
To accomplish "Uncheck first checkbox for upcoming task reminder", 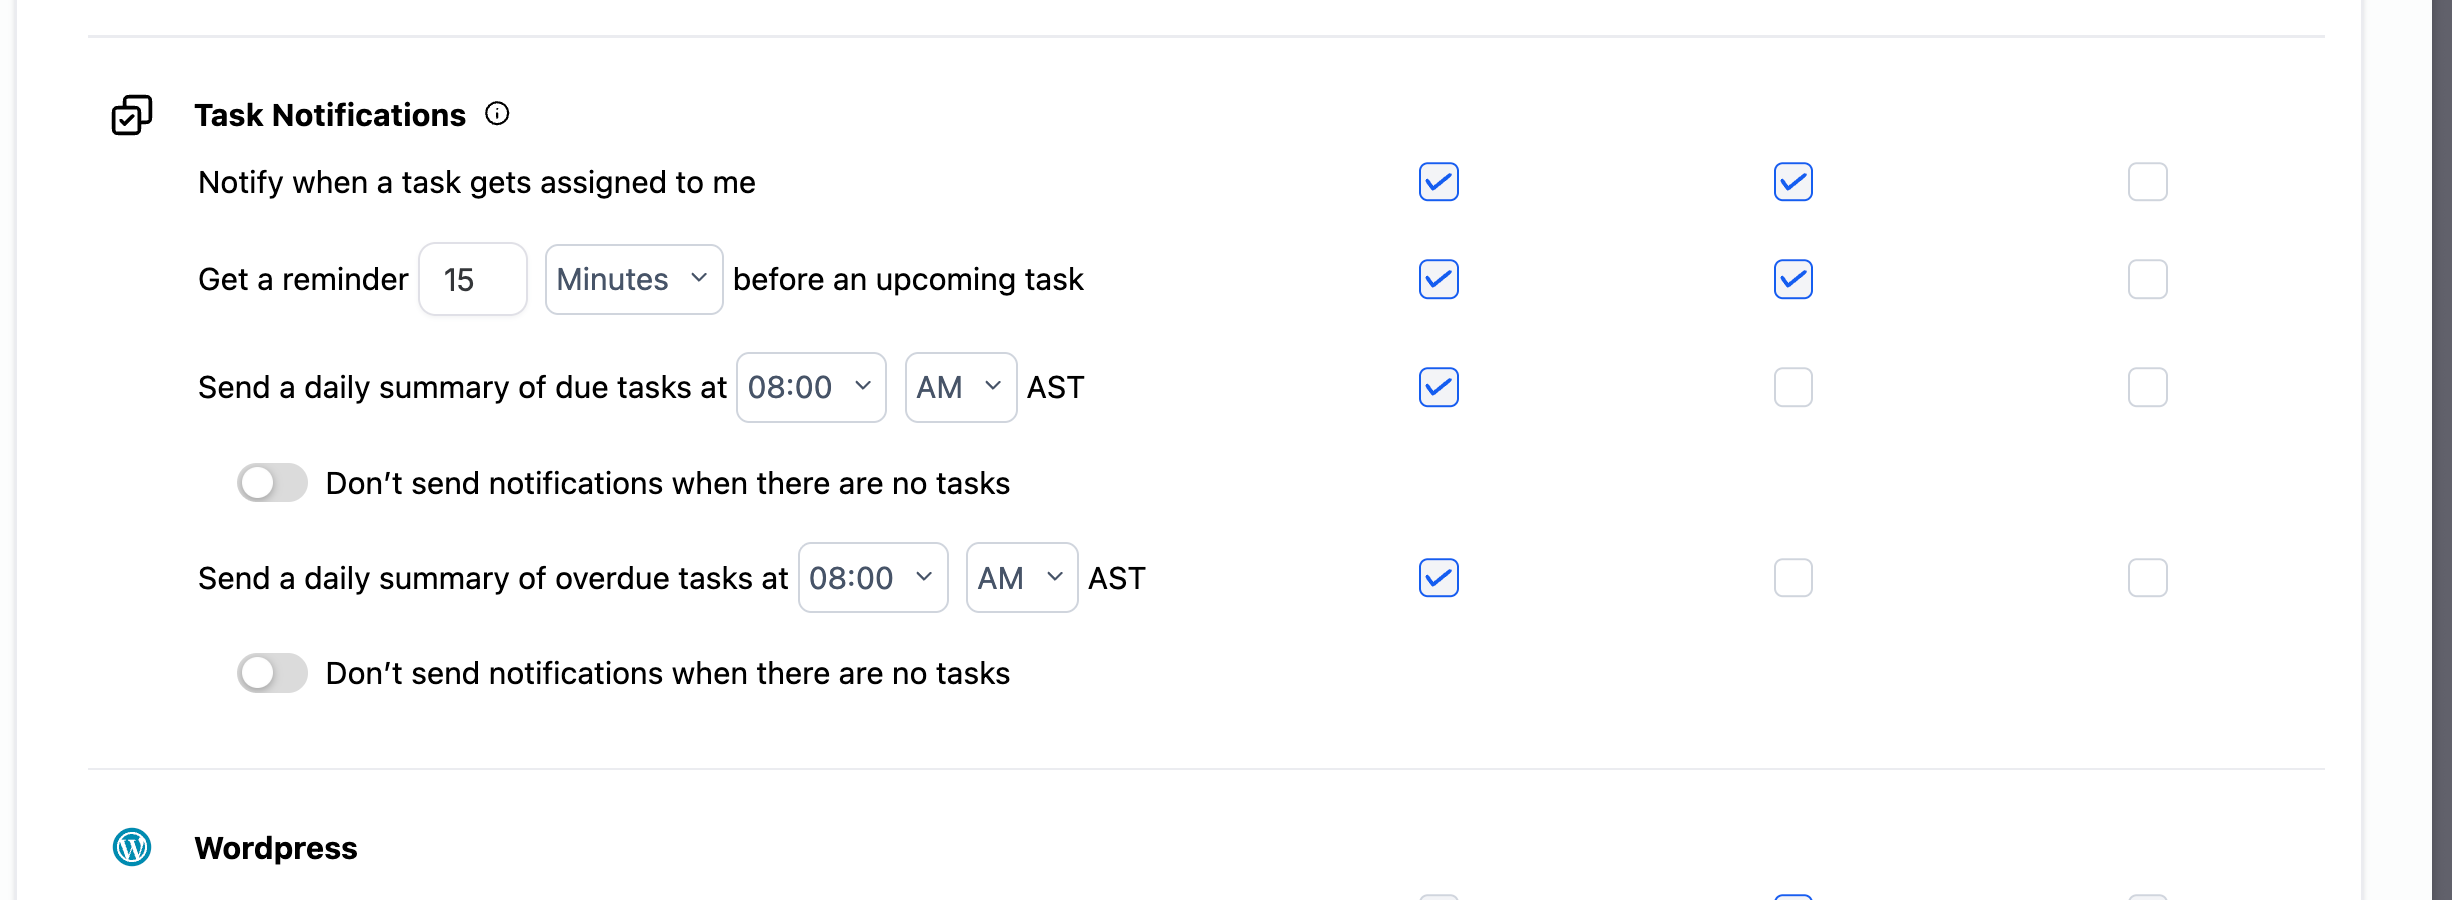I will (1438, 279).
